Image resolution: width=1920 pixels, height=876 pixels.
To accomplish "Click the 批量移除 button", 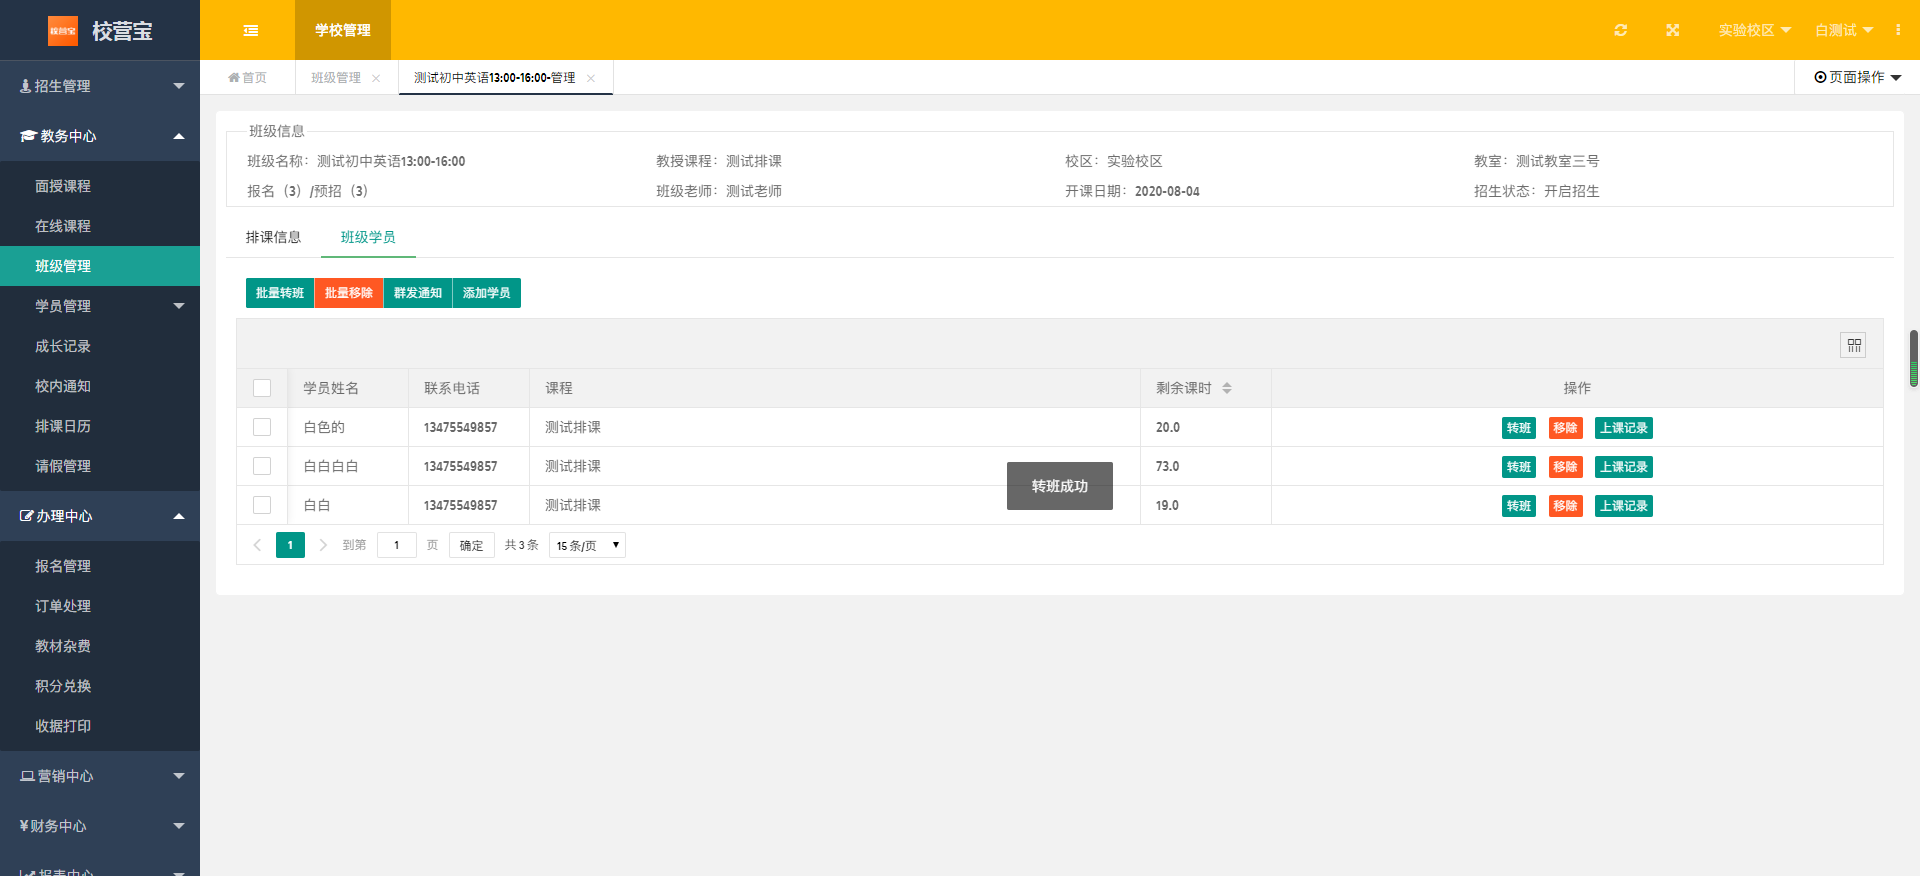I will point(349,293).
